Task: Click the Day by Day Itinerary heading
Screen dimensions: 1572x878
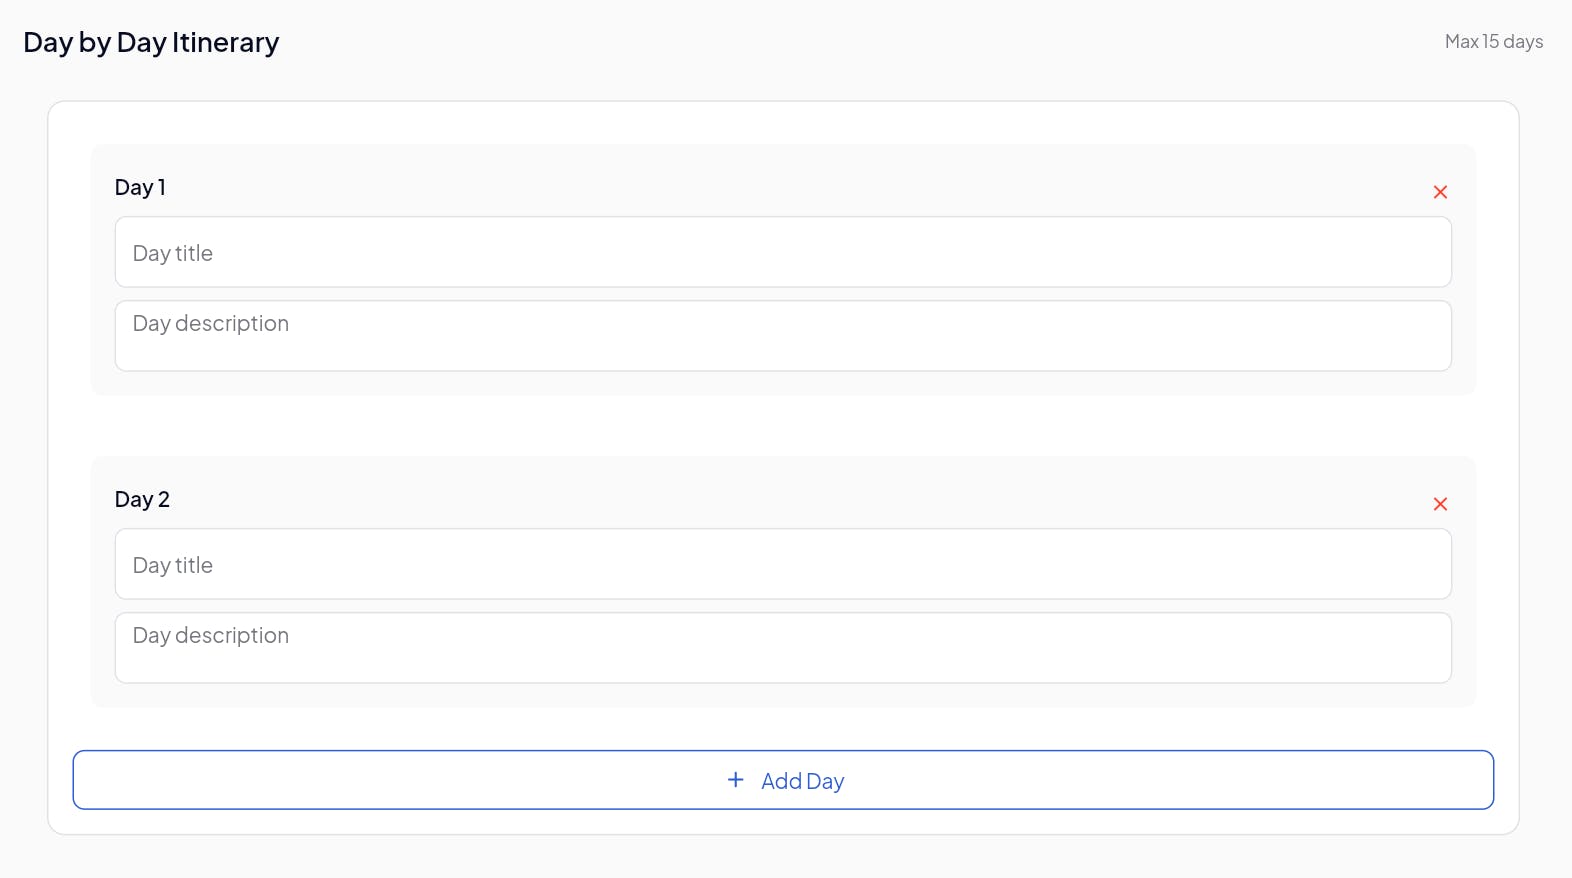Action: pyautogui.click(x=151, y=42)
